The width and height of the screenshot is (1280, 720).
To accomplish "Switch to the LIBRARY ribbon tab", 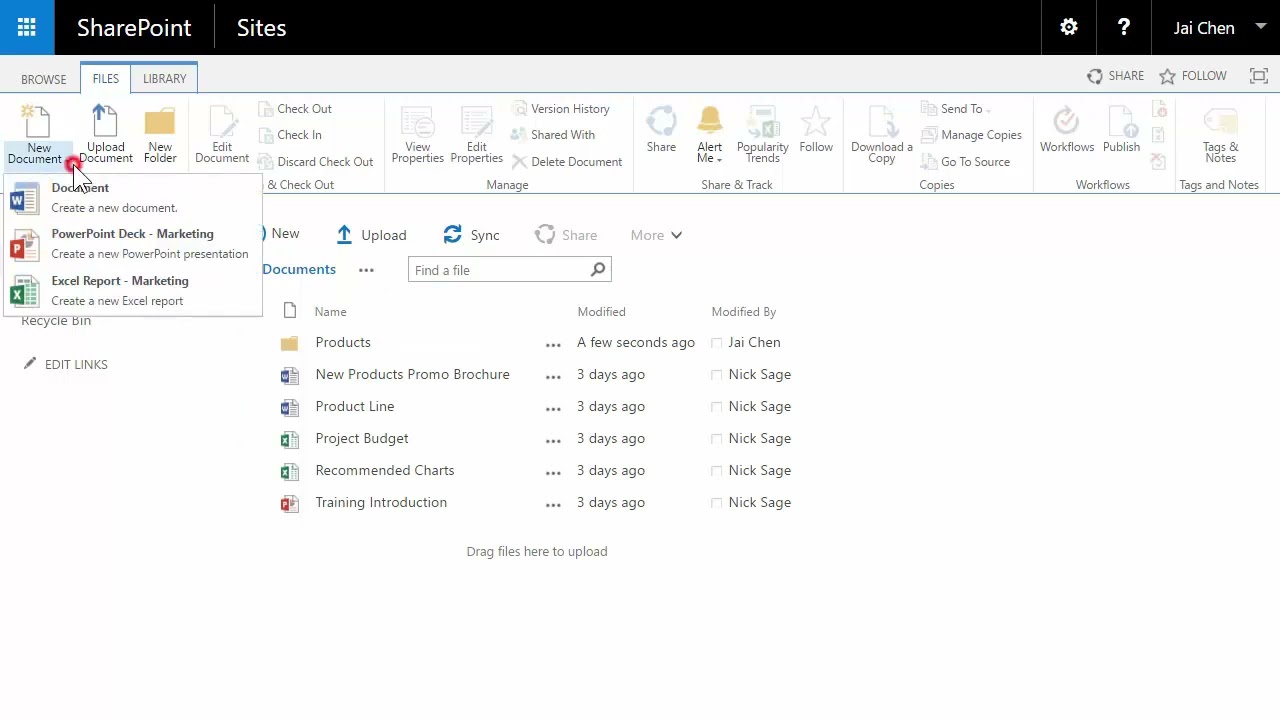I will [x=164, y=79].
